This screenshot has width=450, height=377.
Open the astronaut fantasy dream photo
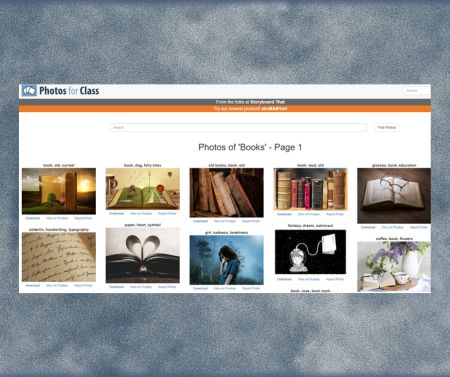pyautogui.click(x=310, y=252)
